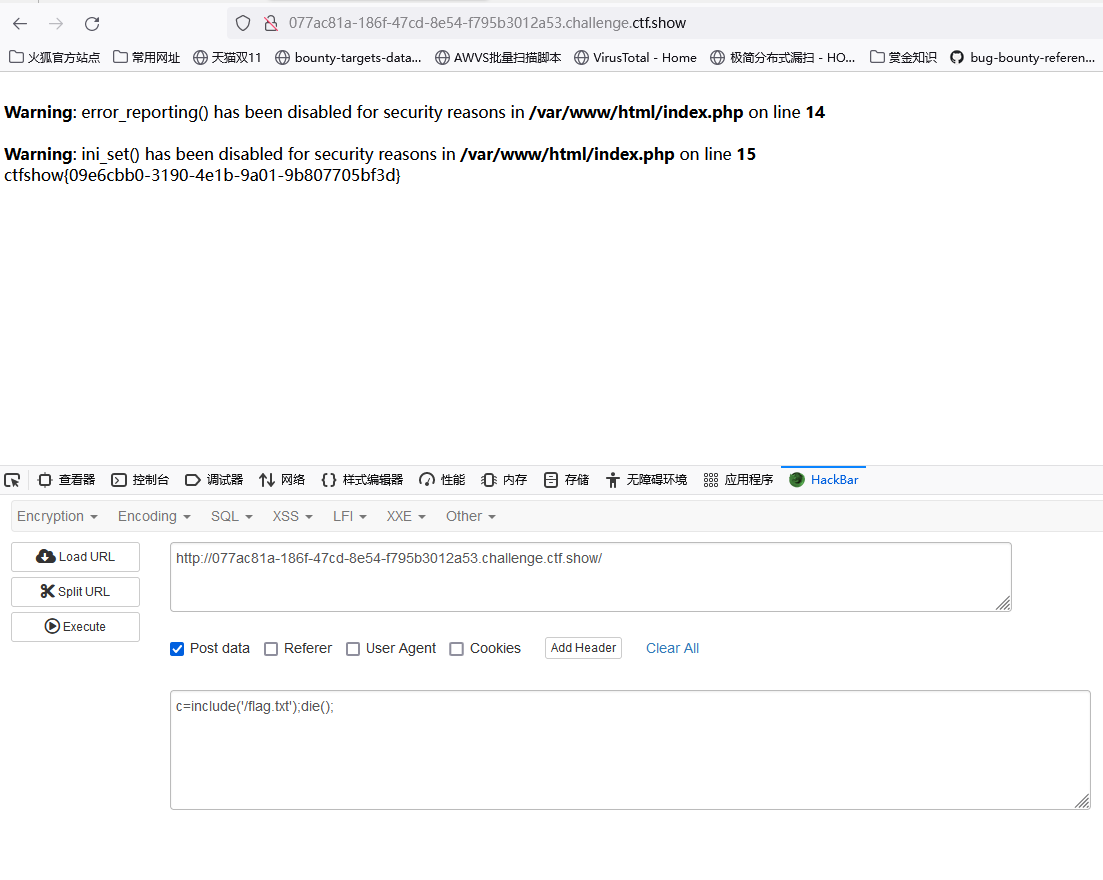1103x880 pixels.
Task: Open the 常用网址 bookmark folder
Action: click(x=146, y=58)
